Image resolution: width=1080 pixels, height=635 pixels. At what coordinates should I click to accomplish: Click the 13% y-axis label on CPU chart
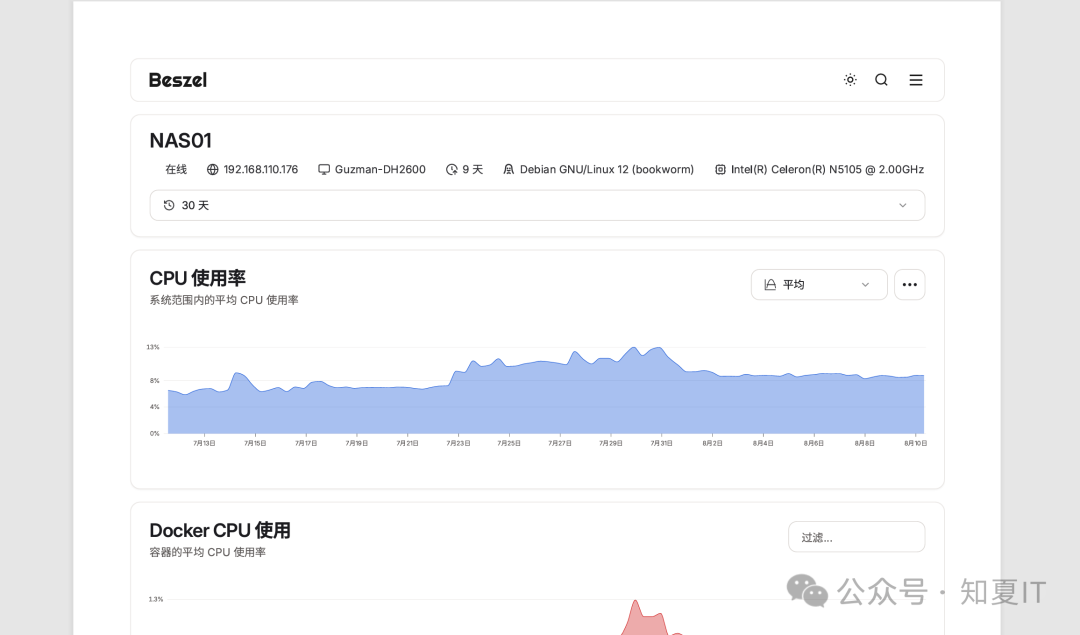(x=153, y=347)
